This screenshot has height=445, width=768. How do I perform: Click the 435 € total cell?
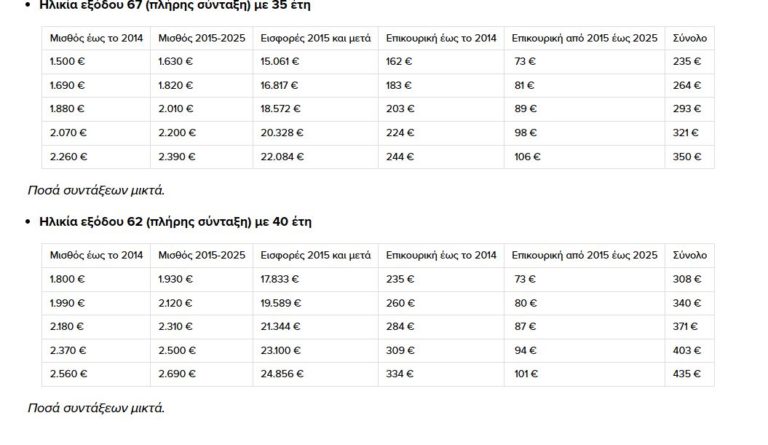(686, 374)
